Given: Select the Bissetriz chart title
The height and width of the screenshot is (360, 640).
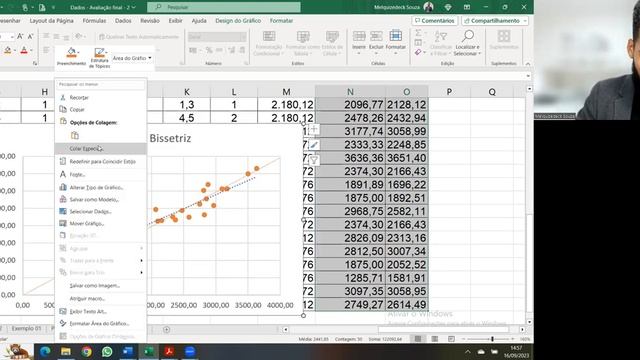Looking at the screenshot, I should pos(170,138).
